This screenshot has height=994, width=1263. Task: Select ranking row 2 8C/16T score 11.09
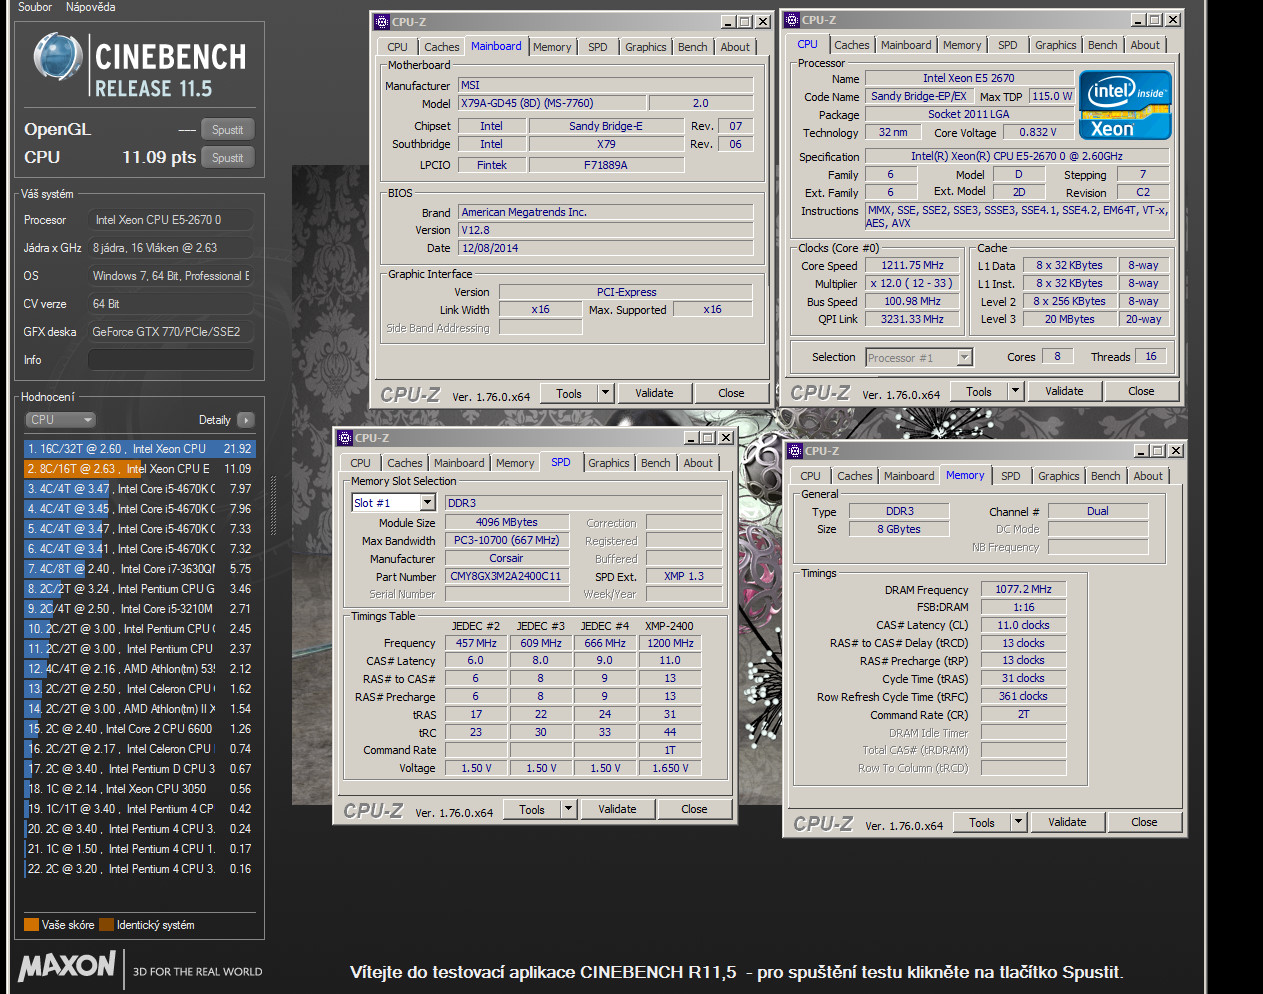point(139,469)
